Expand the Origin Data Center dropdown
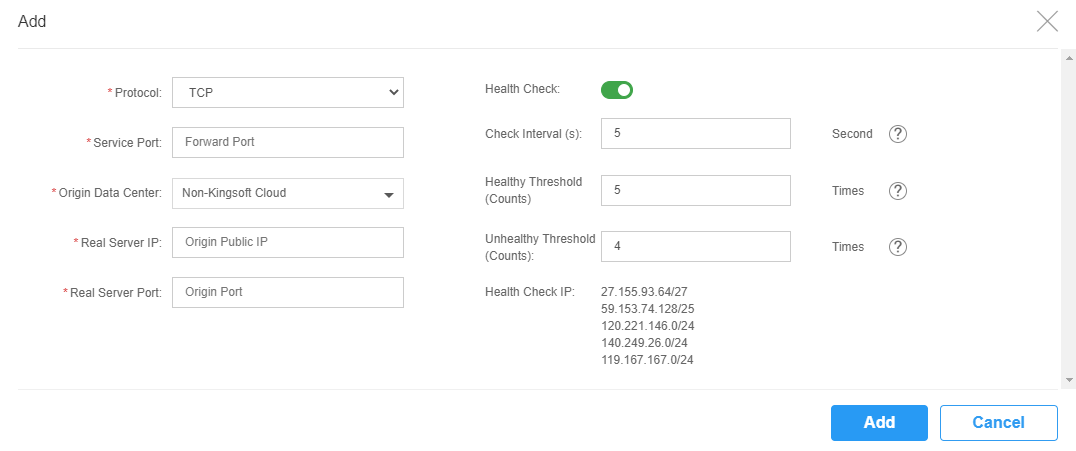The height and width of the screenshot is (451, 1076). click(x=288, y=194)
